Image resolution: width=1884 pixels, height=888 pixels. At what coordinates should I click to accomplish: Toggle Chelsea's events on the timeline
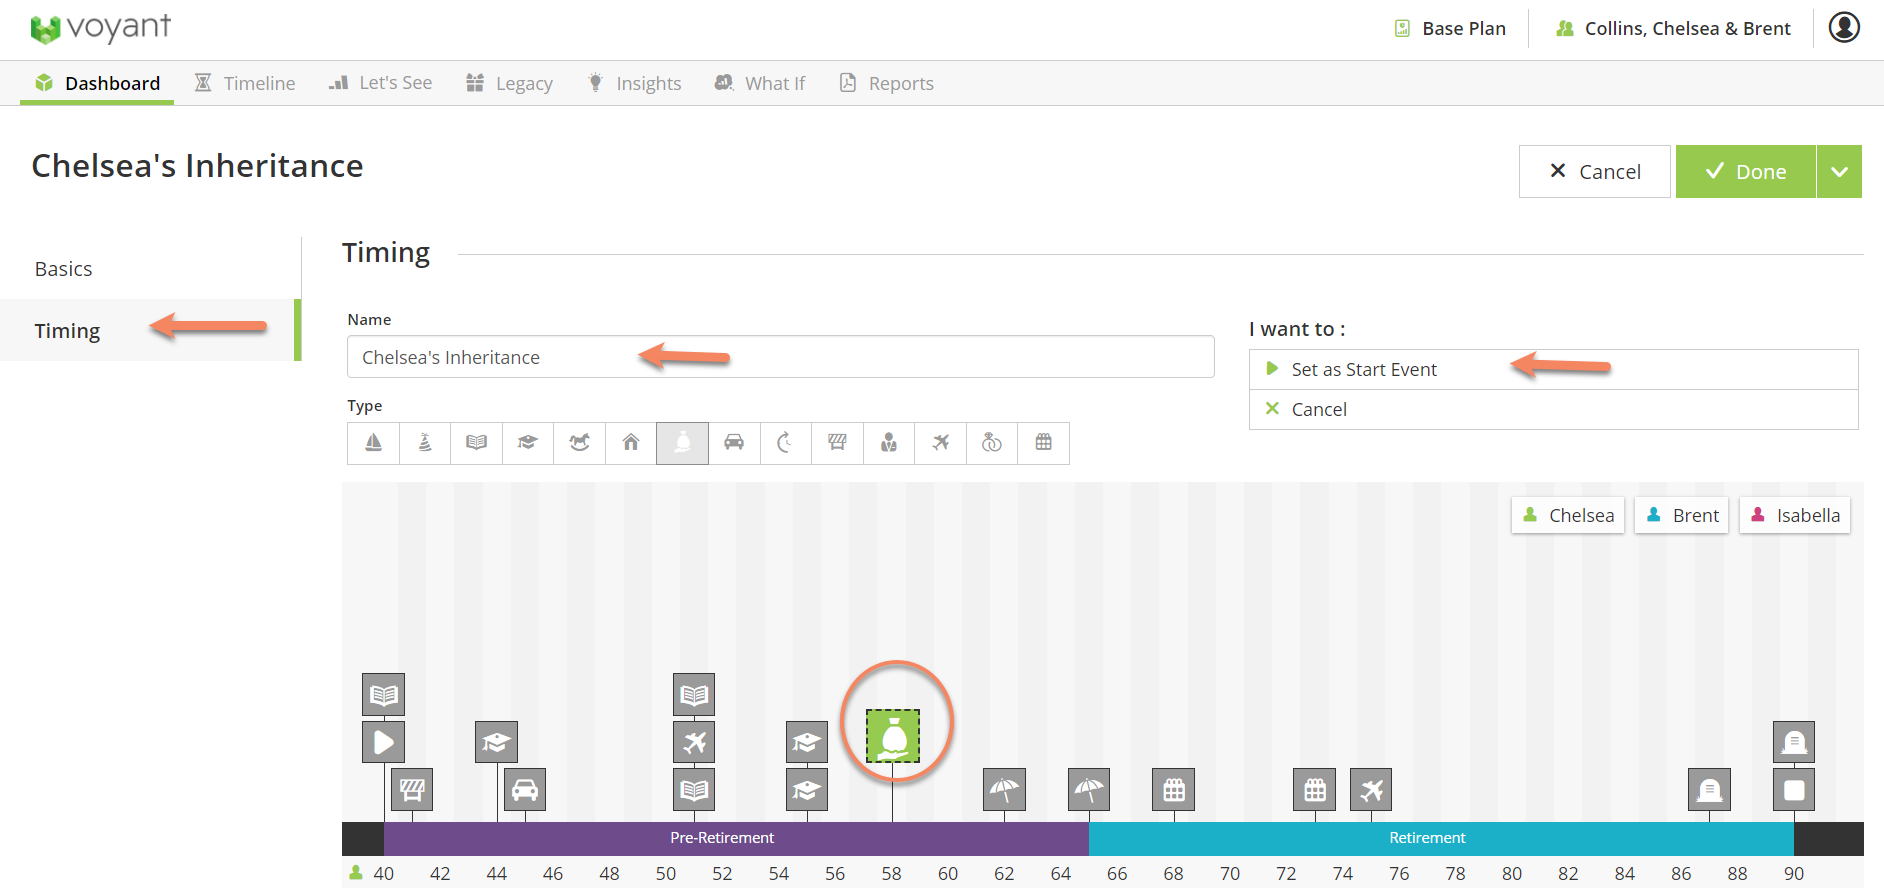pos(1568,516)
